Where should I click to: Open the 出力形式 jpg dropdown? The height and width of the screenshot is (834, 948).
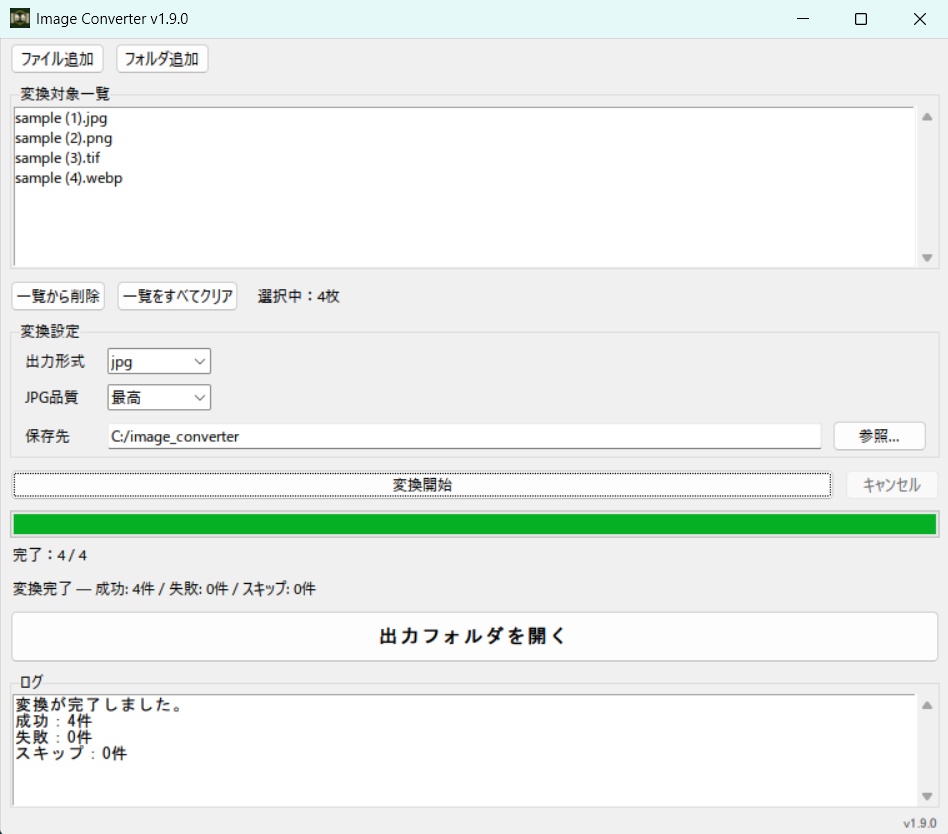(159, 362)
